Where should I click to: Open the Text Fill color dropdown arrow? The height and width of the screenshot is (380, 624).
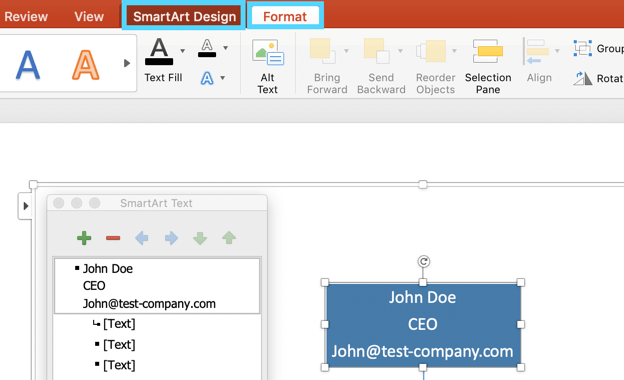[182, 51]
